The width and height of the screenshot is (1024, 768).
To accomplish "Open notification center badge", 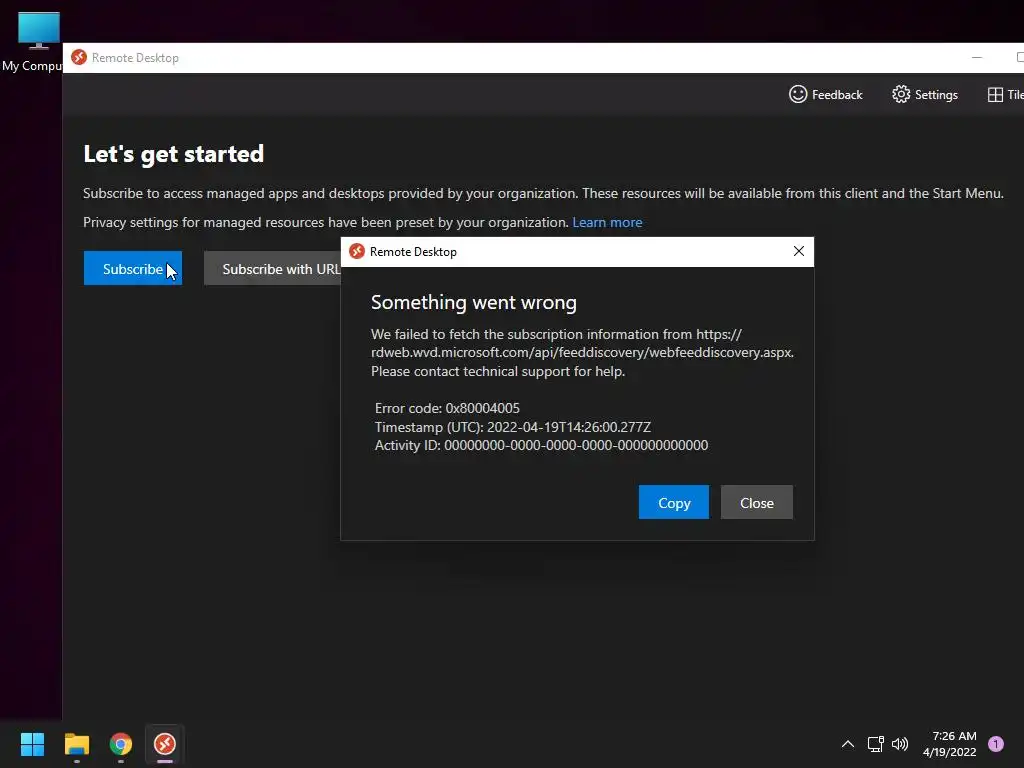I will 995,744.
